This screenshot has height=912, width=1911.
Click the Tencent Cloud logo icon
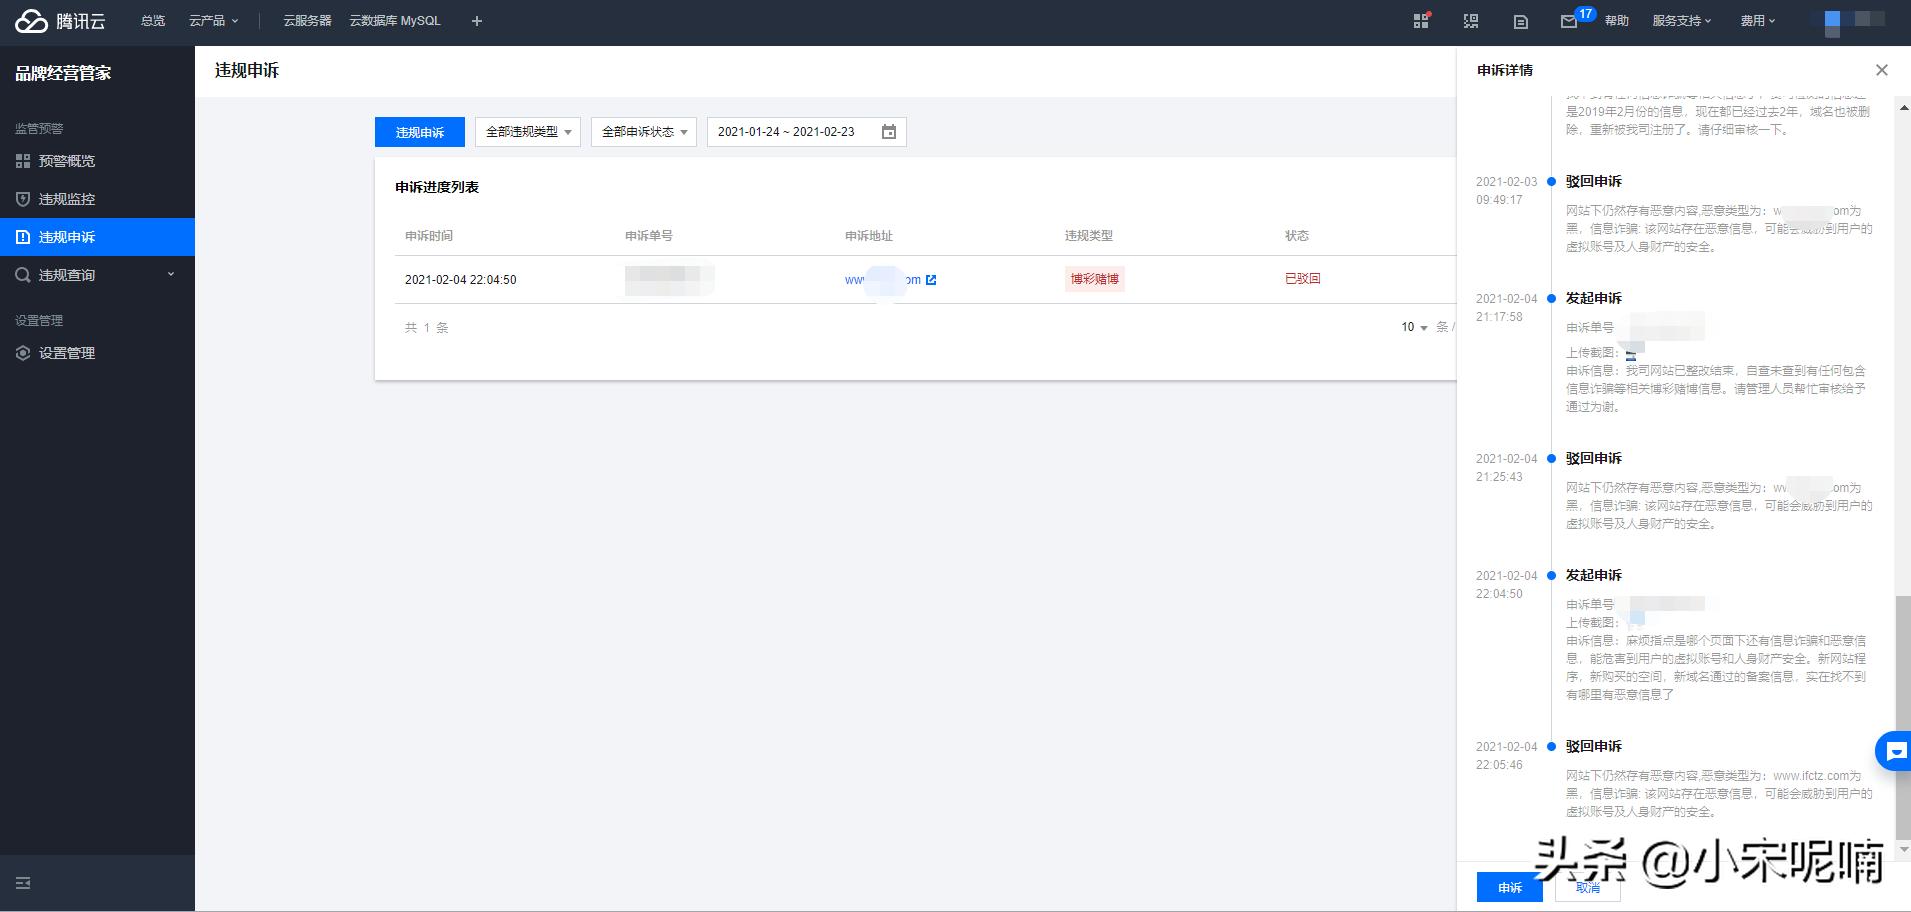(x=31, y=21)
